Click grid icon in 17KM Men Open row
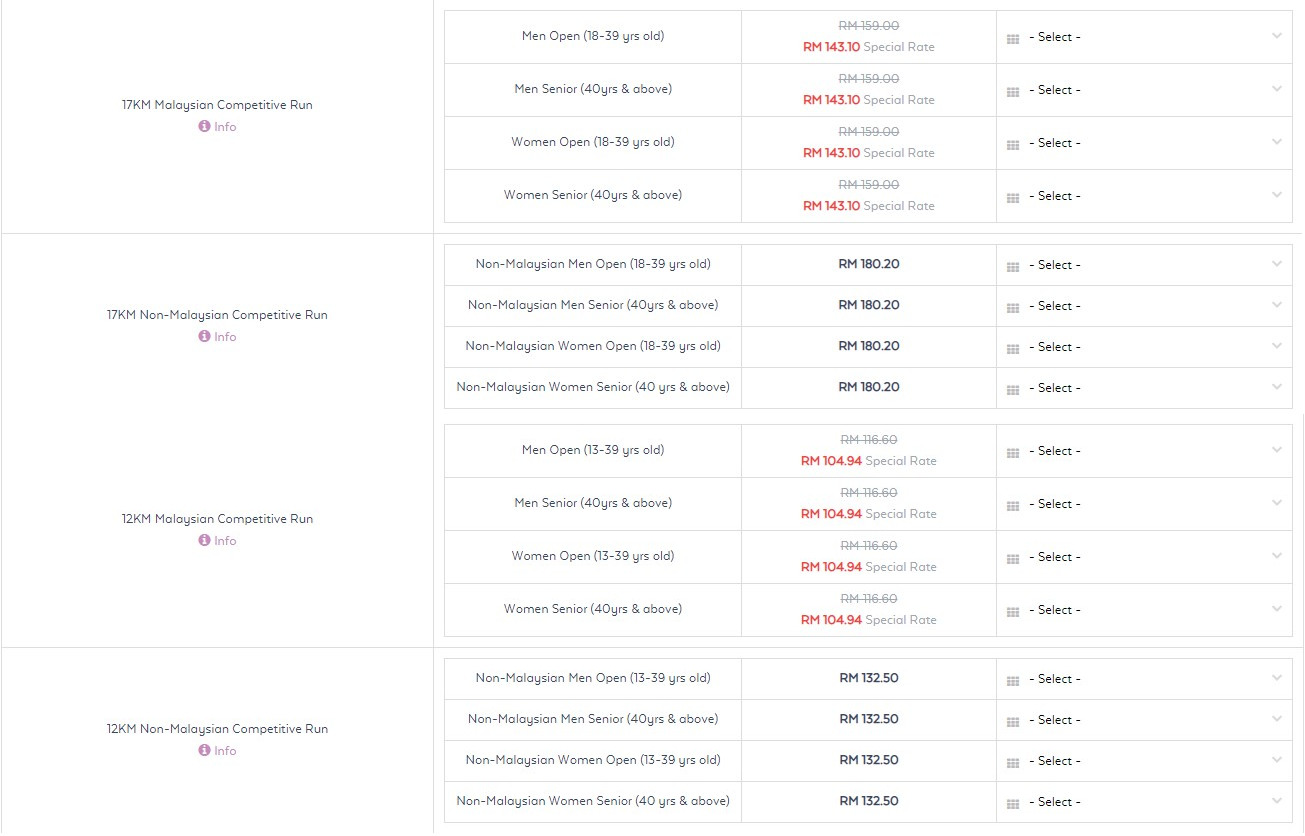The image size is (1305, 836). [1013, 38]
